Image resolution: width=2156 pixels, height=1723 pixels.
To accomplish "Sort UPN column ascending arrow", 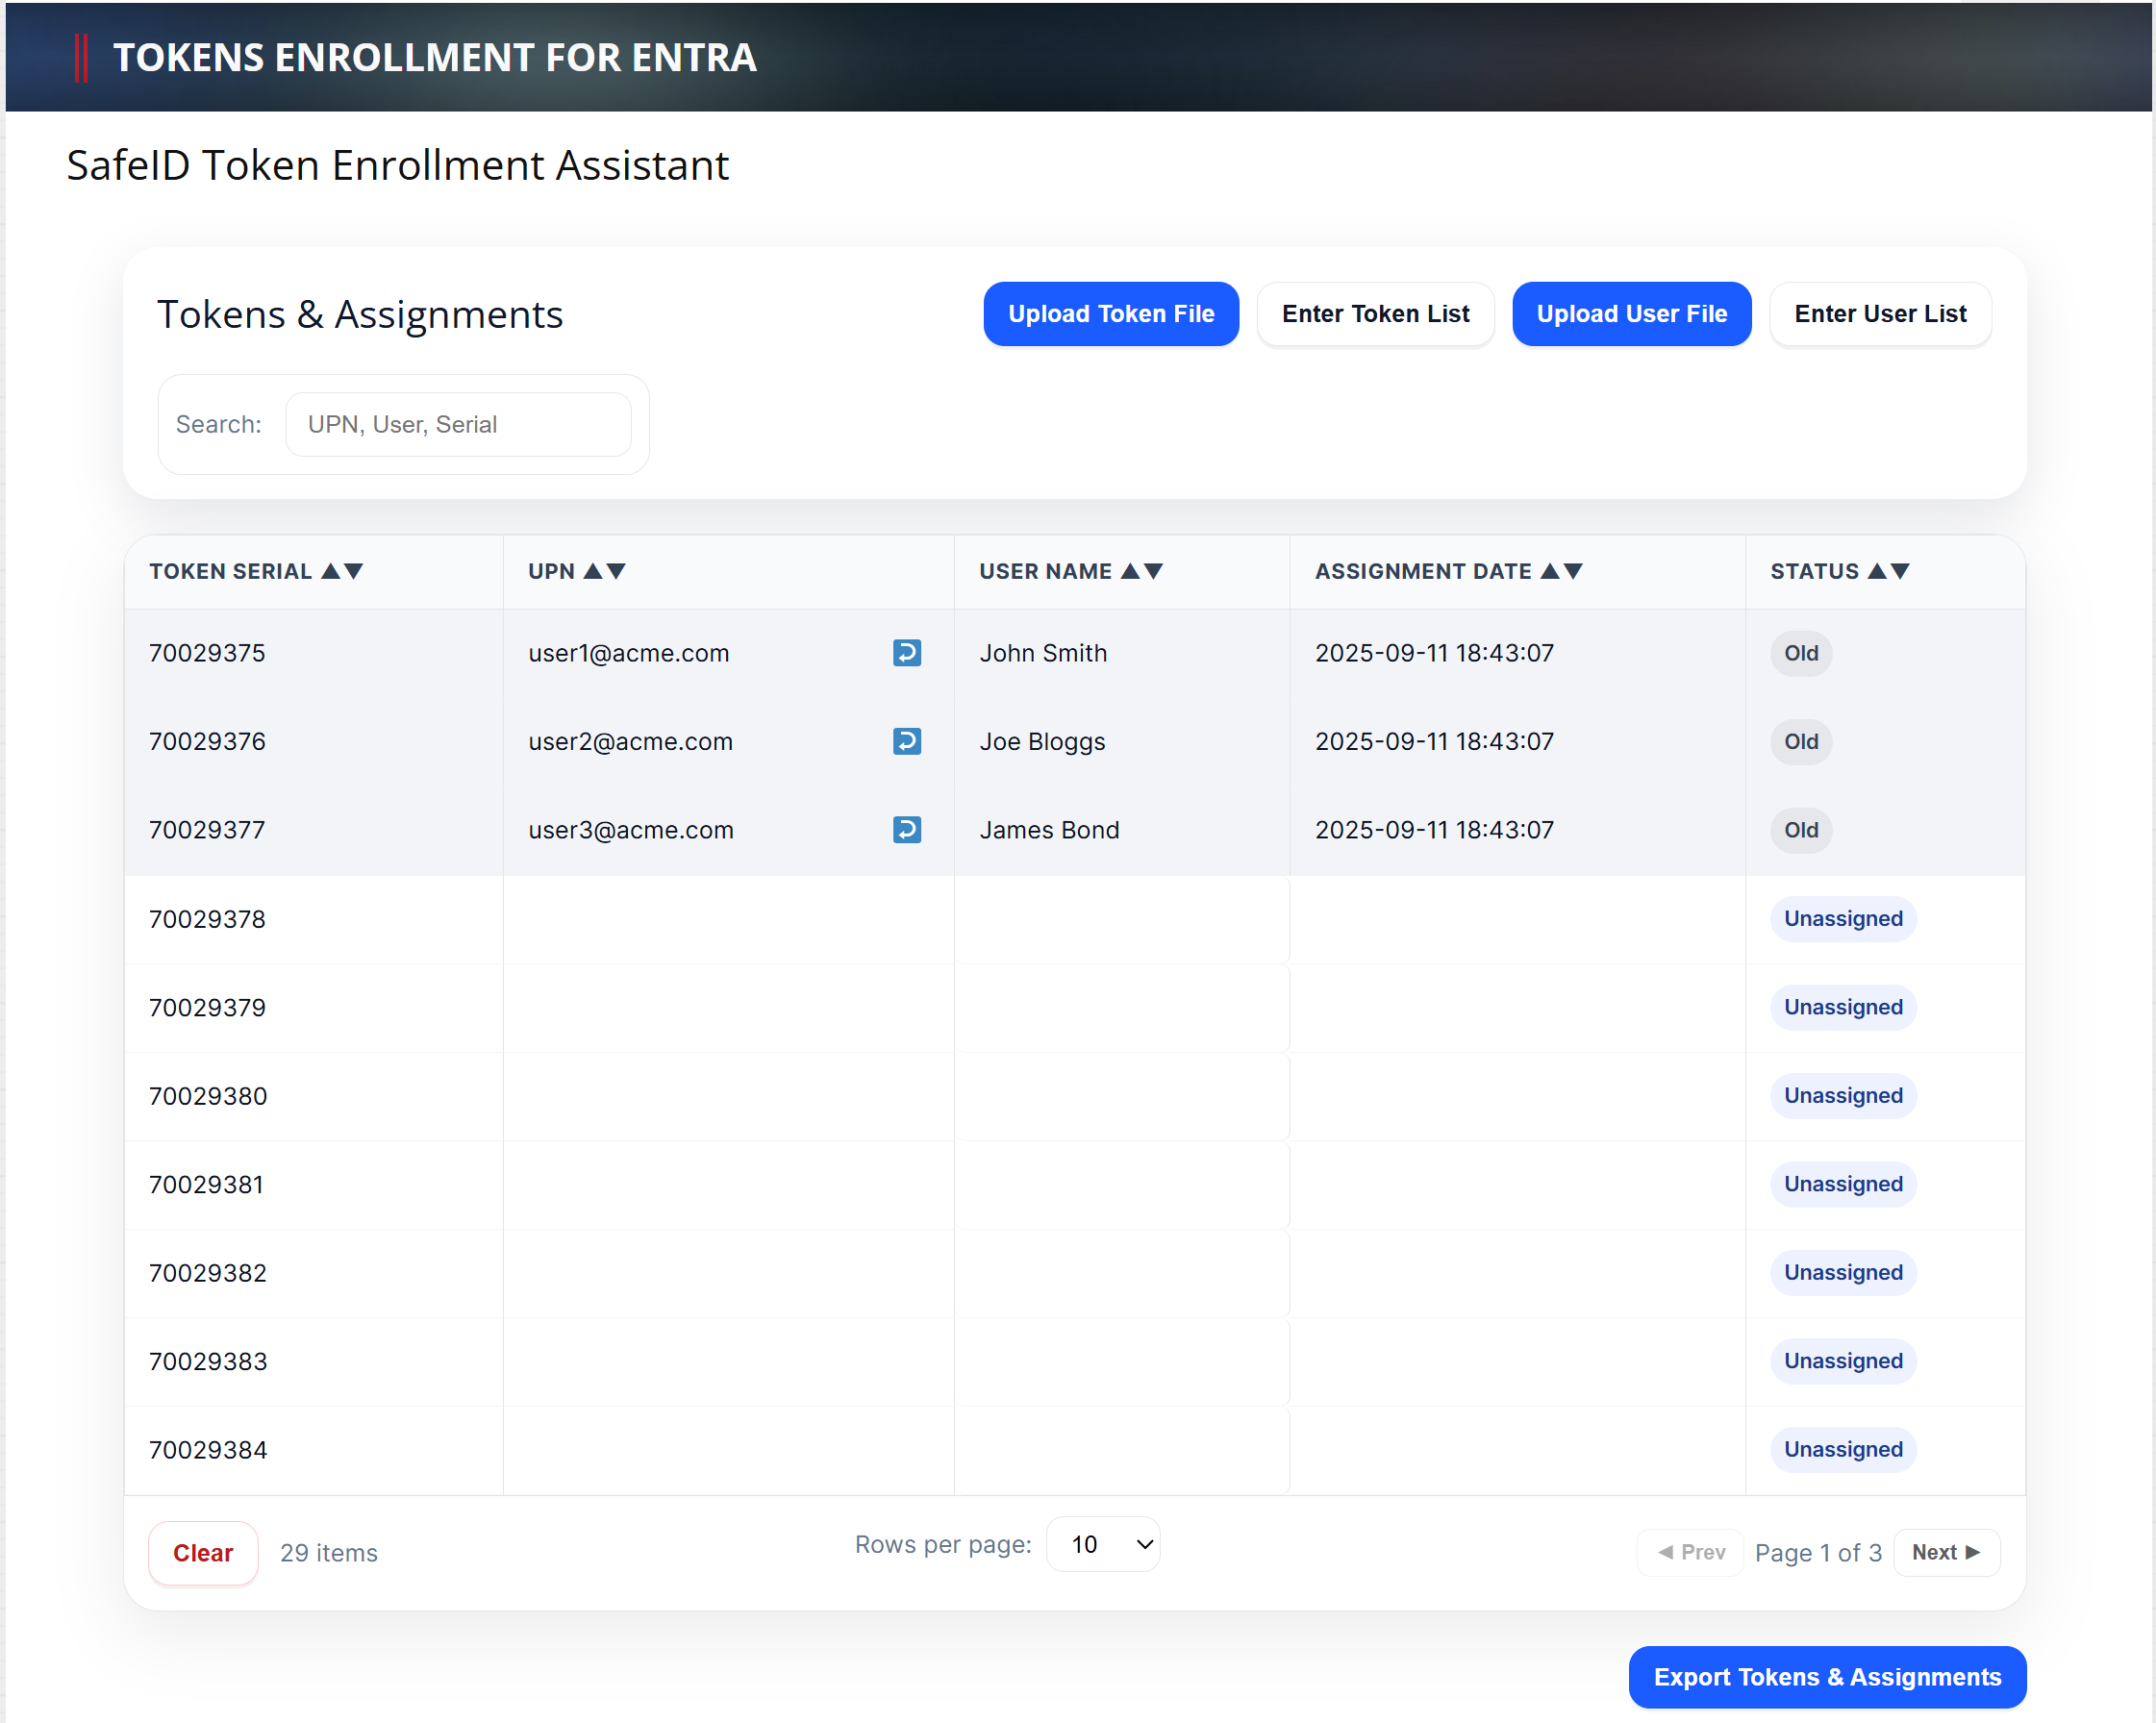I will pos(593,571).
